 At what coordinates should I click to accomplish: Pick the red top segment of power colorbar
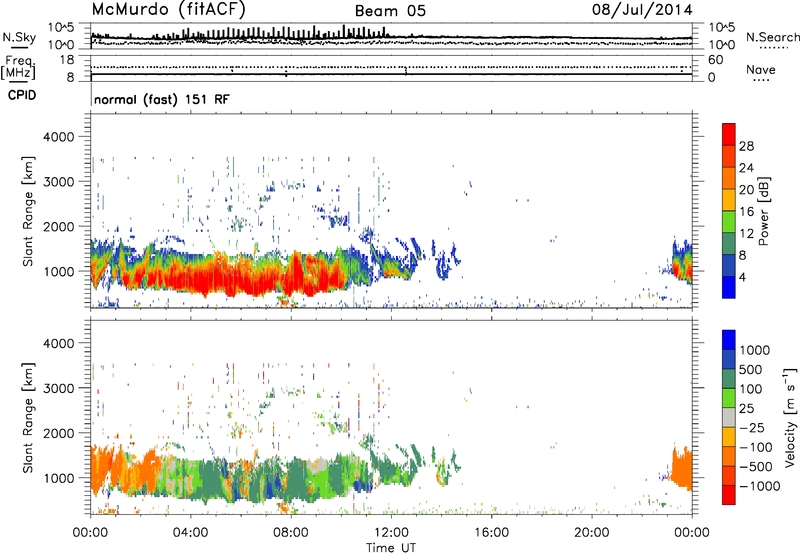[x=729, y=134]
